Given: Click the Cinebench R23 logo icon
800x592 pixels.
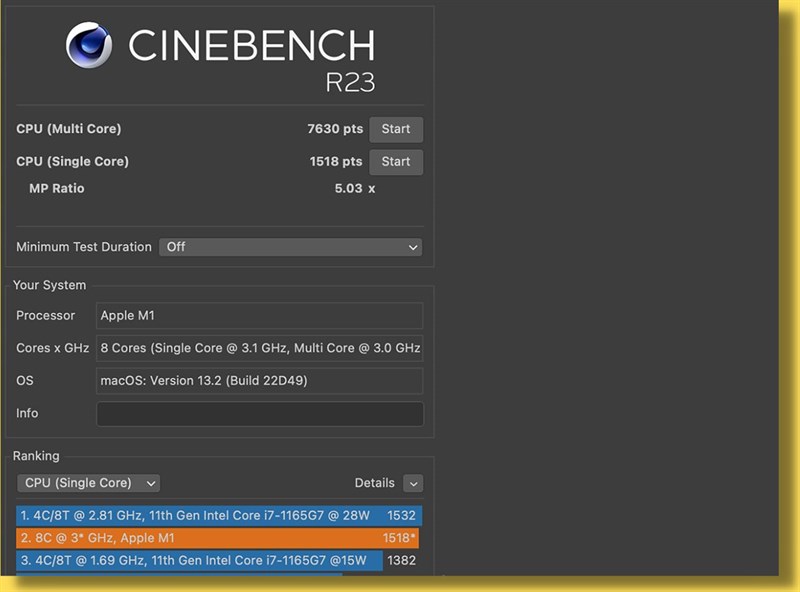Looking at the screenshot, I should tap(89, 45).
